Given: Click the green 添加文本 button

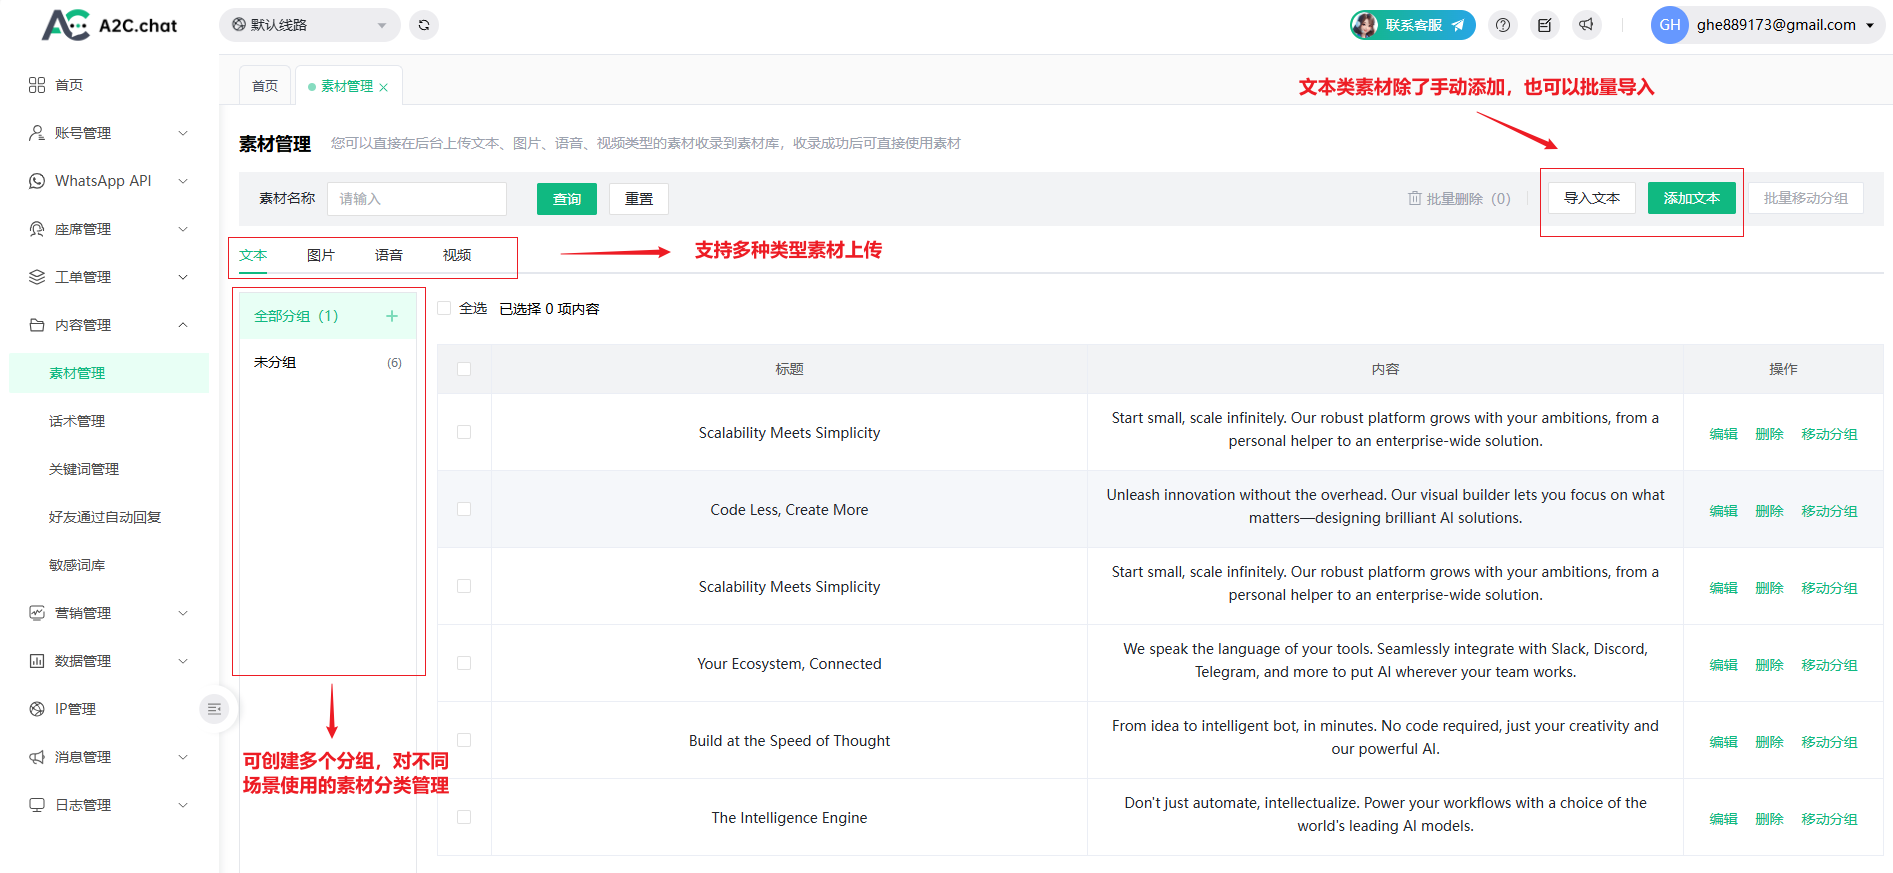Looking at the screenshot, I should point(1691,198).
